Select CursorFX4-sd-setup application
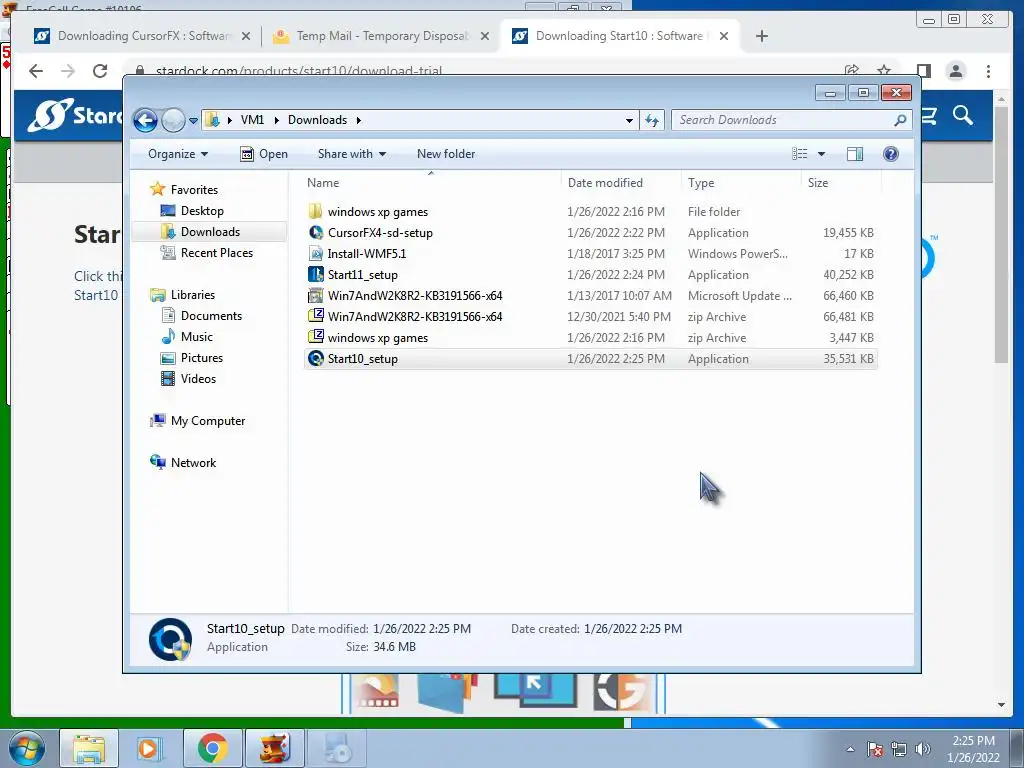This screenshot has width=1024, height=768. (590, 233)
